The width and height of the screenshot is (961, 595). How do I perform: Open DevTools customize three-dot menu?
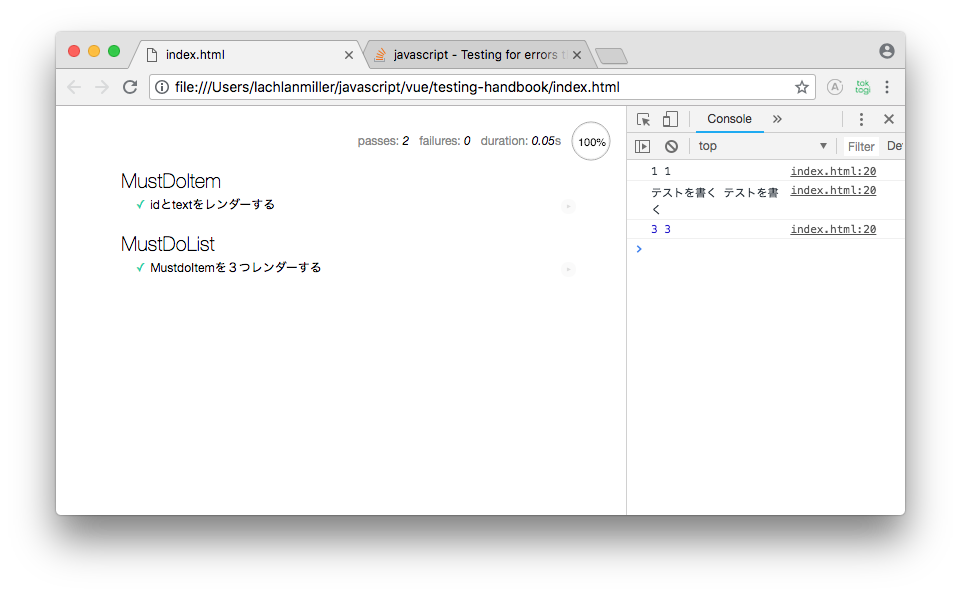[861, 119]
